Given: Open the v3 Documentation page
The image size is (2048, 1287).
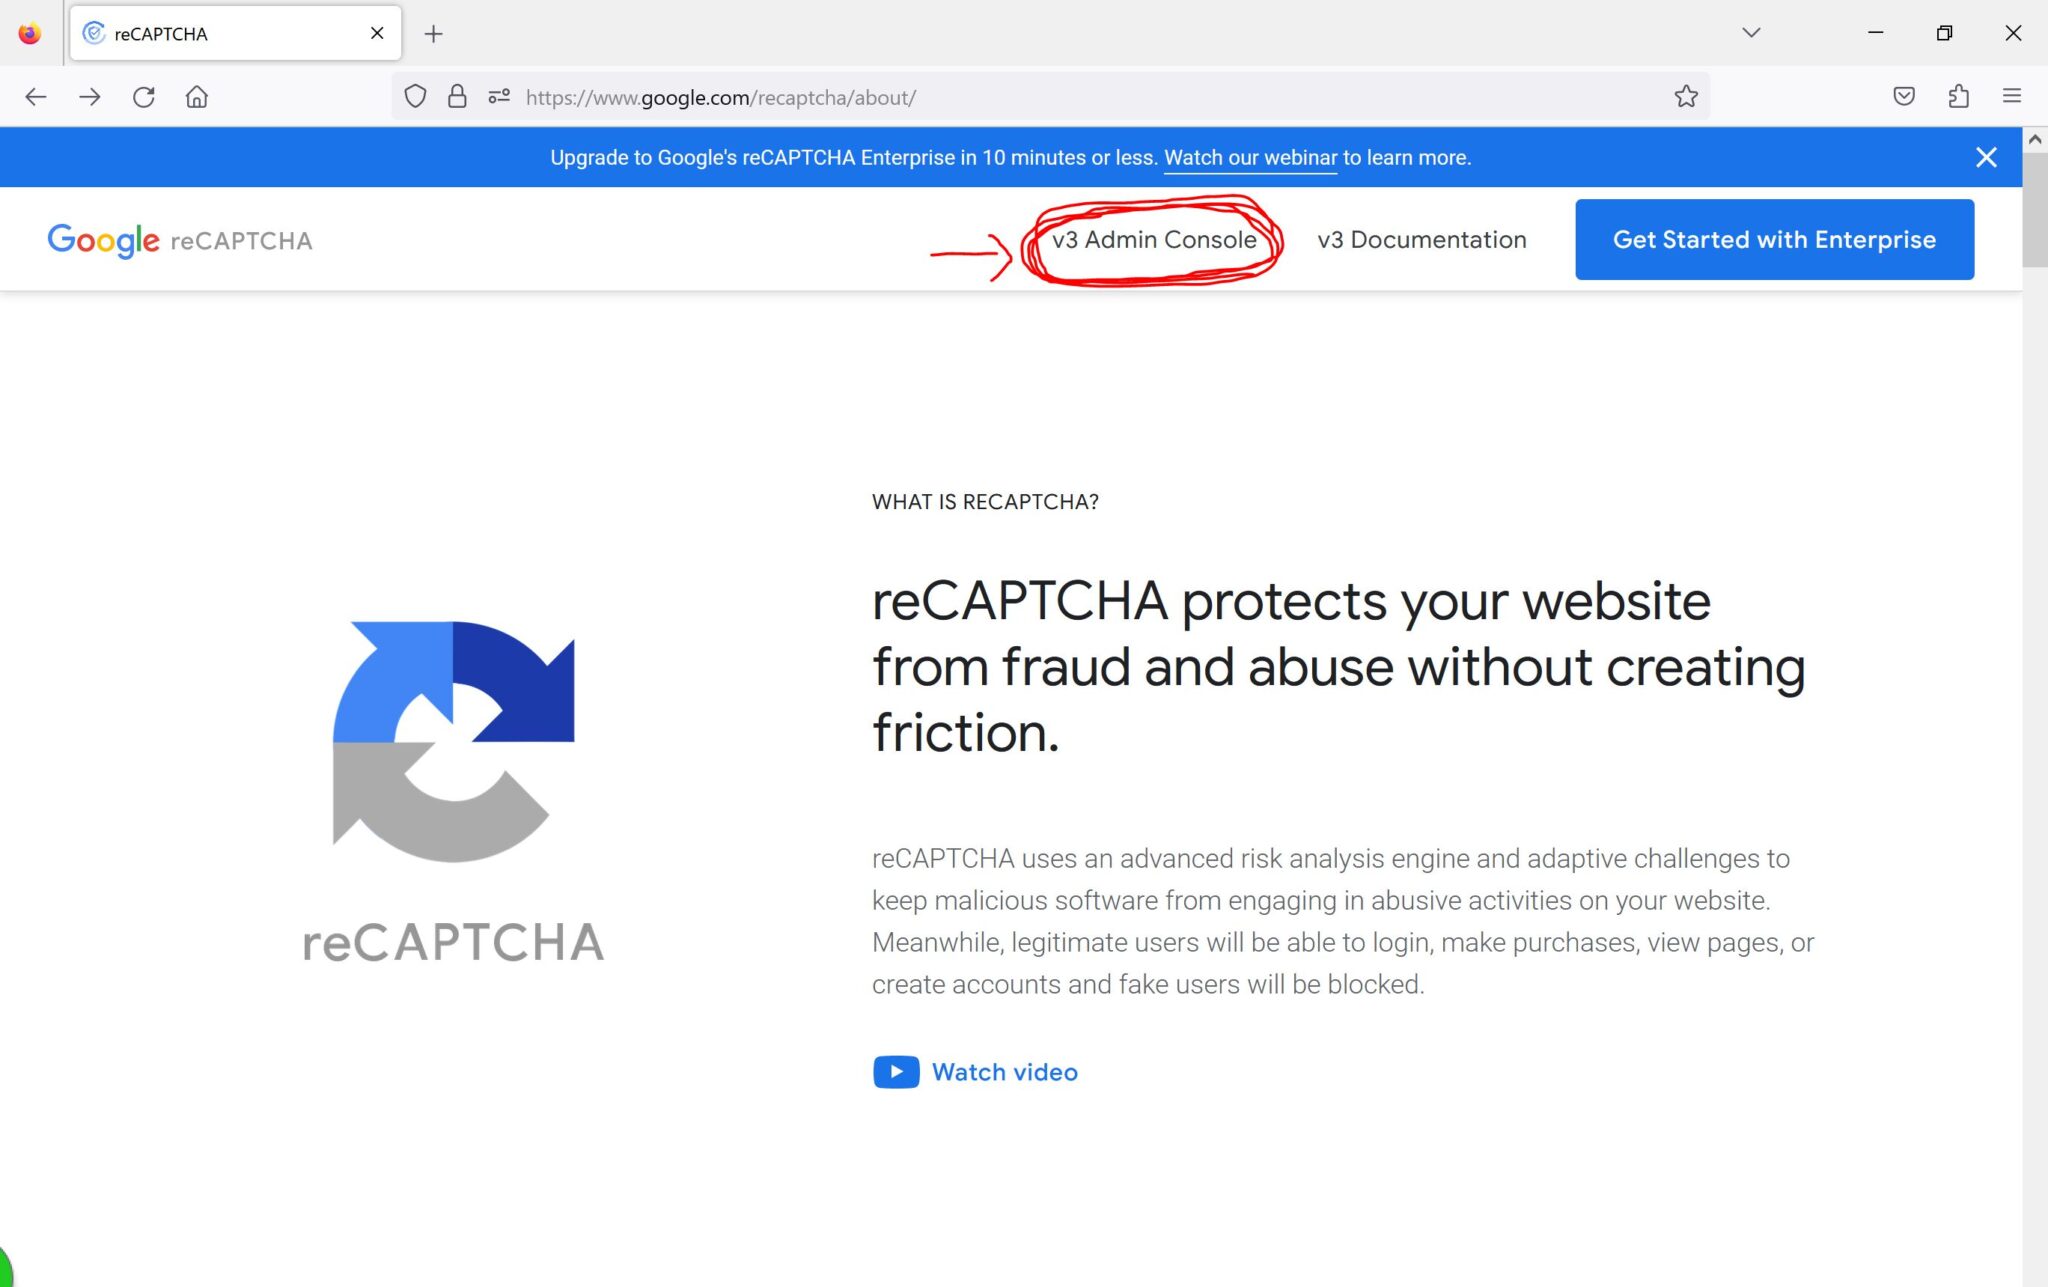Looking at the screenshot, I should (x=1422, y=239).
